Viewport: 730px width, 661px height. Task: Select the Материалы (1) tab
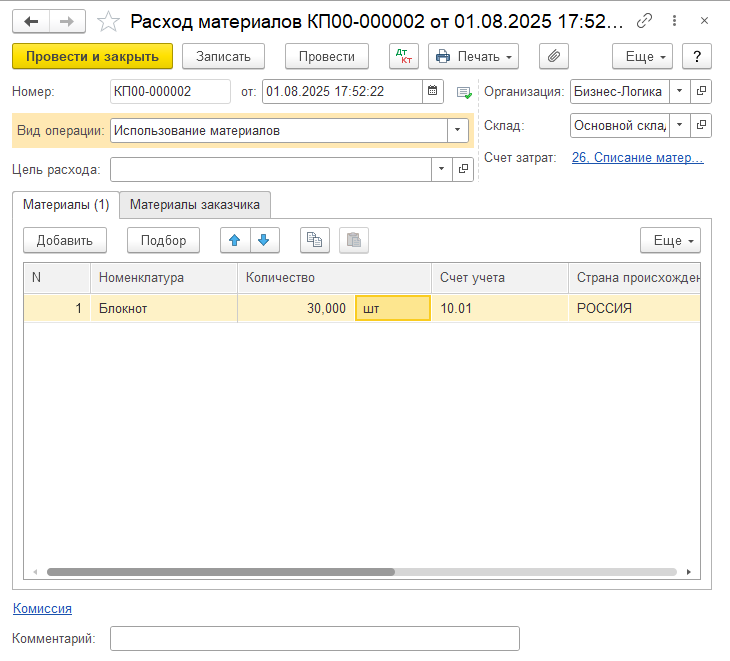tap(66, 204)
